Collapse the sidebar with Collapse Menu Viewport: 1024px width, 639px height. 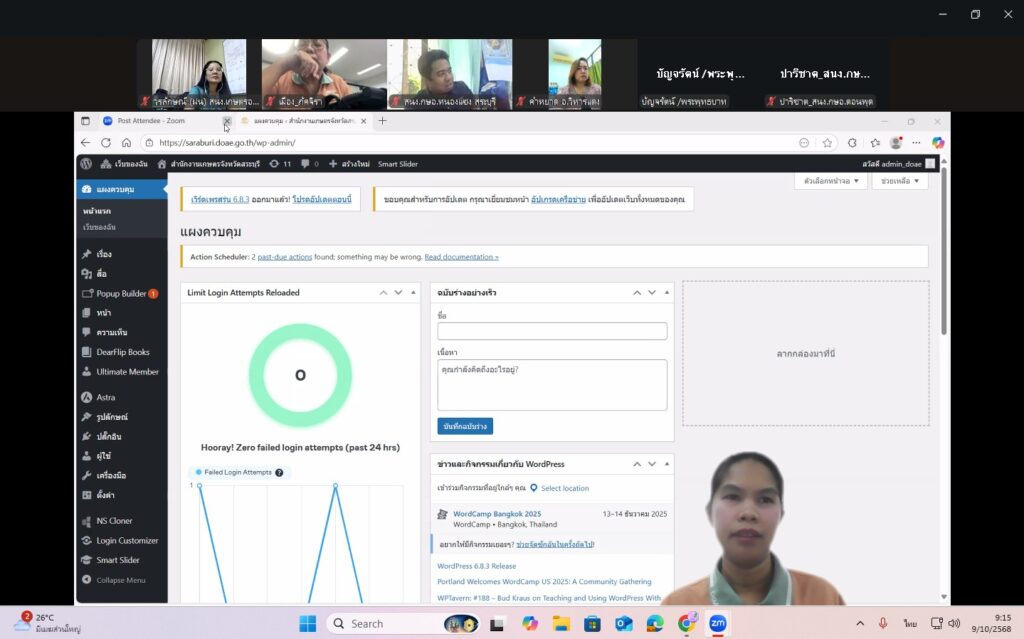pyautogui.click(x=120, y=580)
